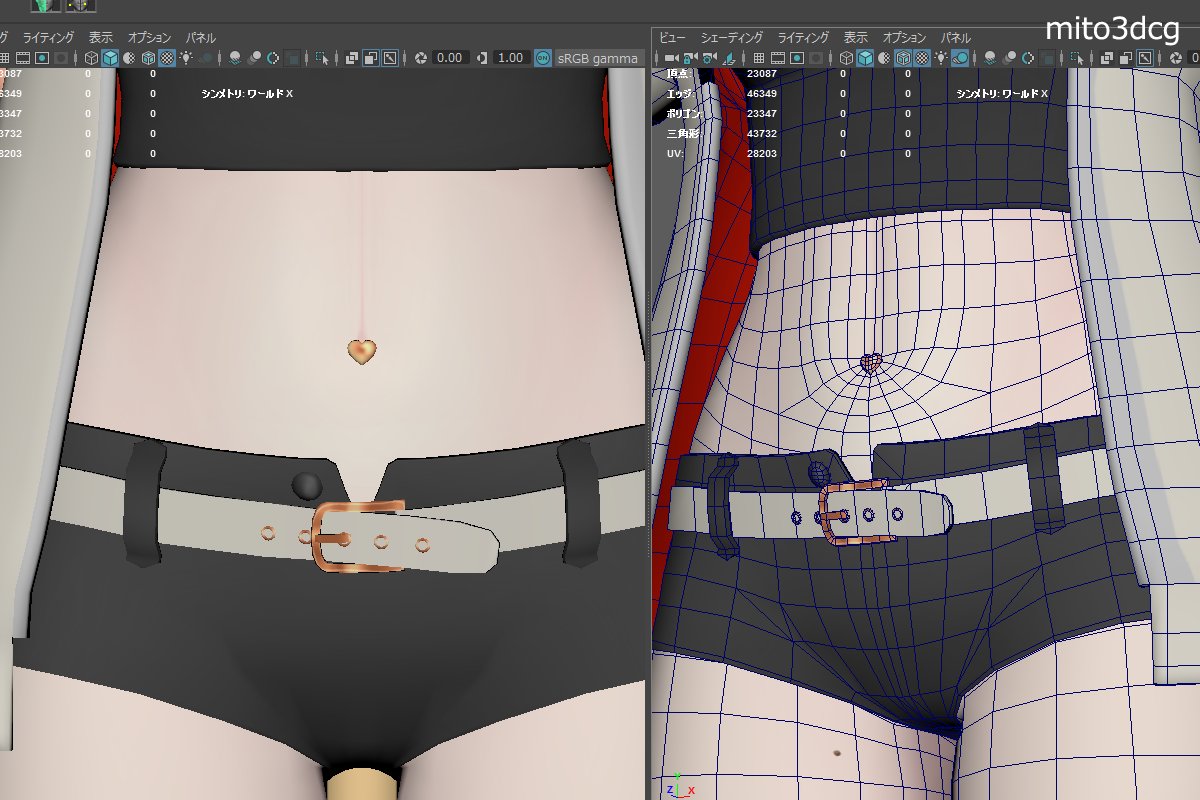Open 表示 menu in left panel
Viewport: 1200px width, 800px height.
101,37
